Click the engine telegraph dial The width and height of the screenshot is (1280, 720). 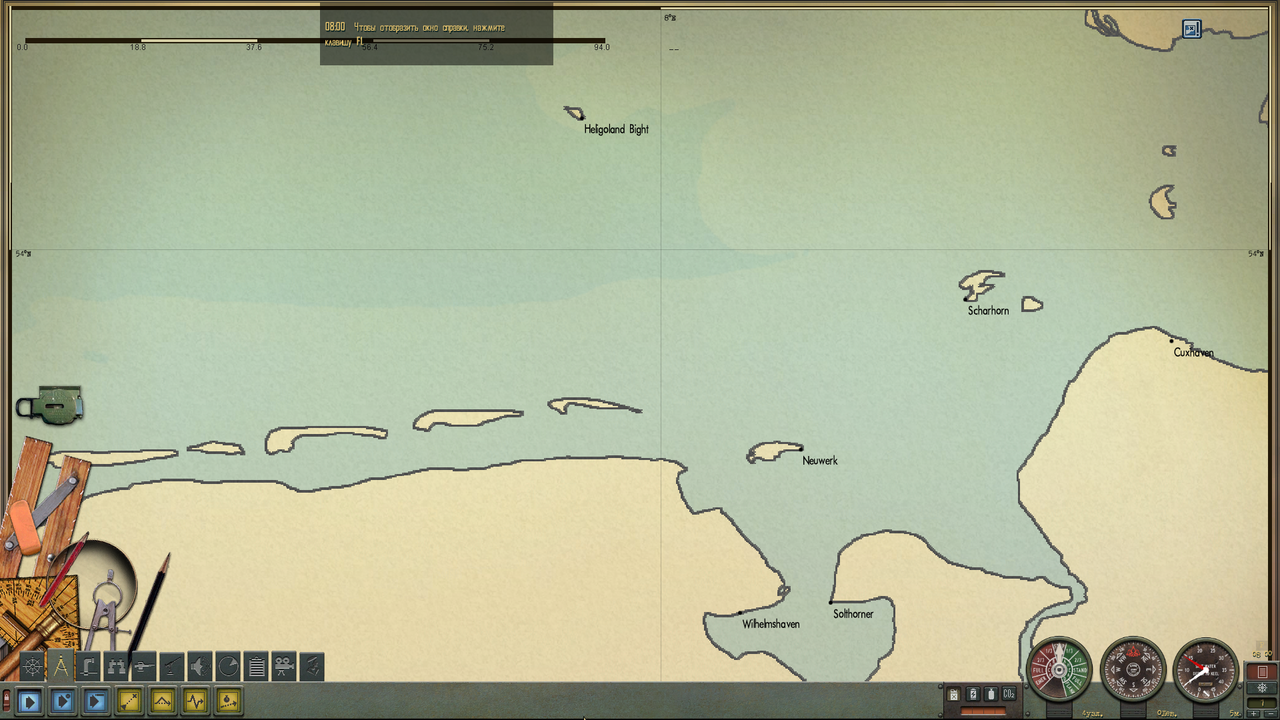click(1058, 670)
